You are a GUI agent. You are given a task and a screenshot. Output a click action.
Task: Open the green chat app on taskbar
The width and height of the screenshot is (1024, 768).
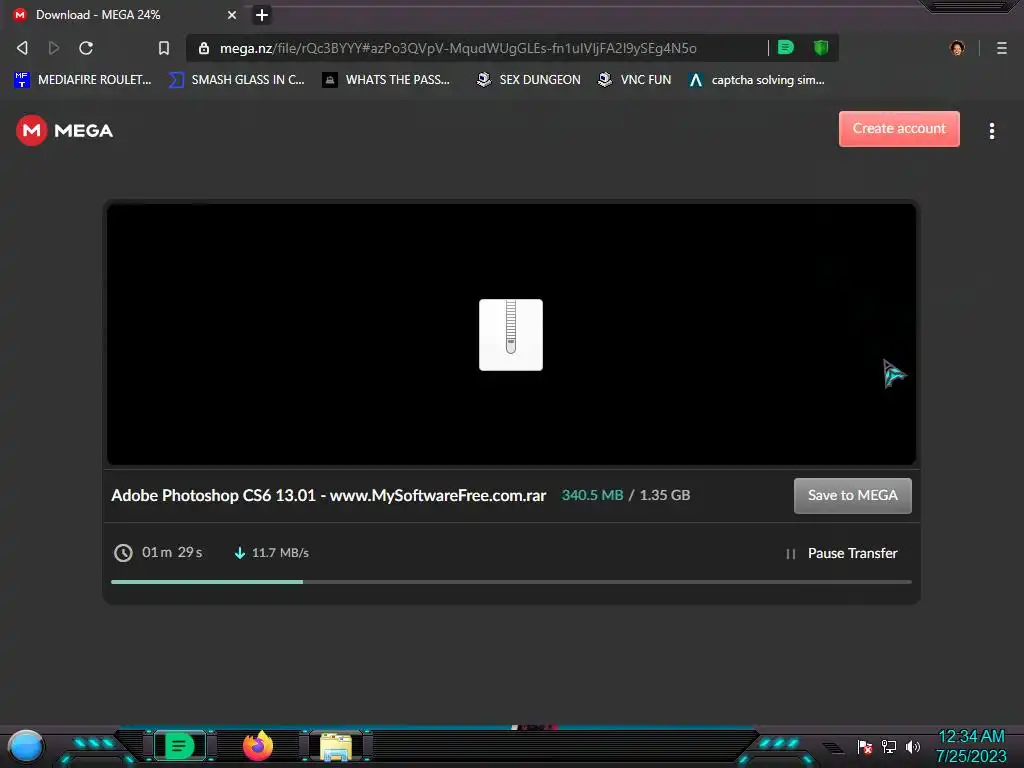(180, 746)
